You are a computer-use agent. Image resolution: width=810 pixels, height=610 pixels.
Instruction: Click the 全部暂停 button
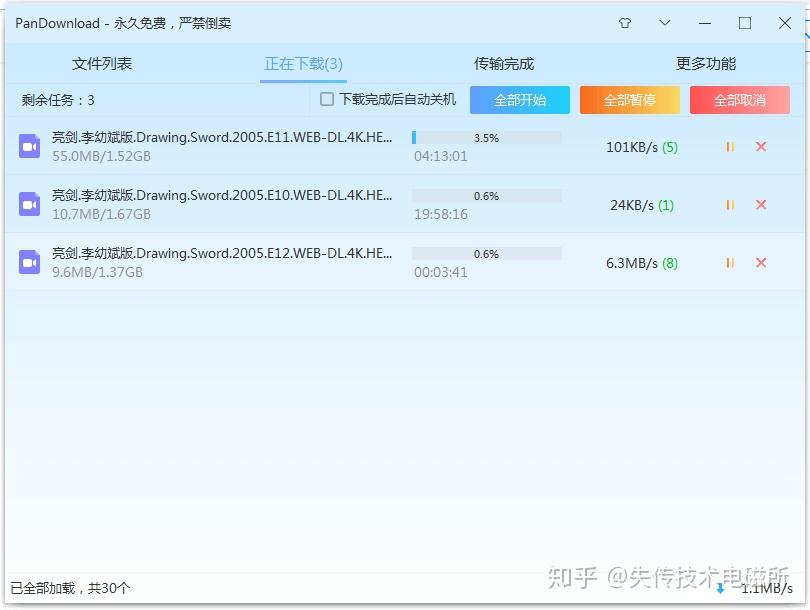click(x=630, y=100)
